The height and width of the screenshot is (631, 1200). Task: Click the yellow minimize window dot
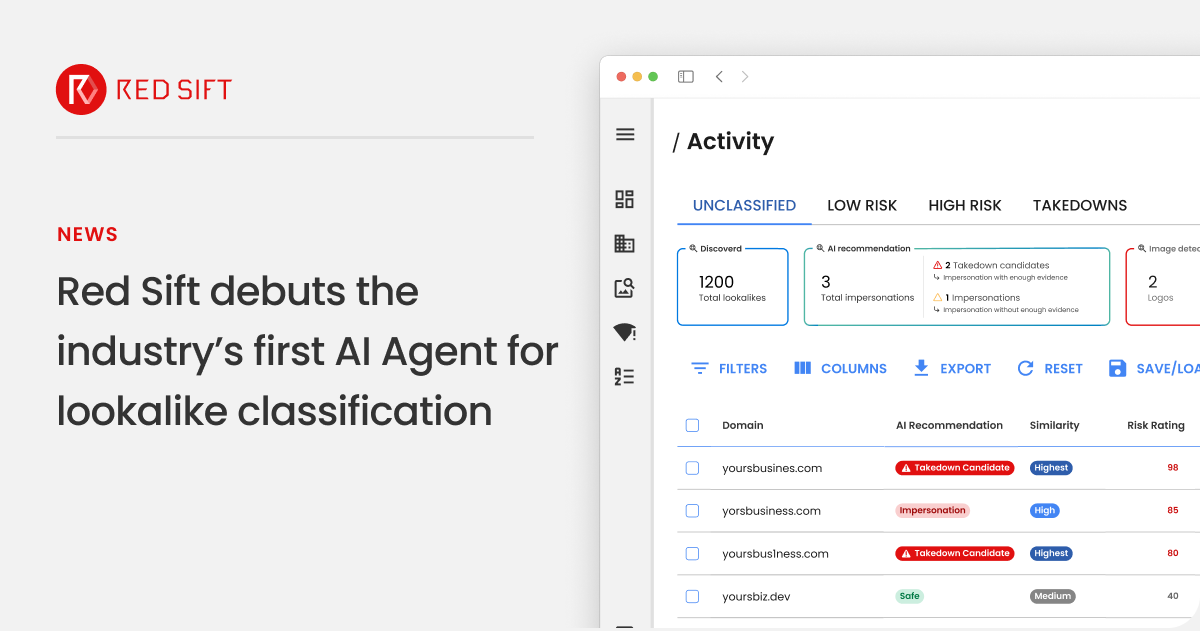coord(637,76)
